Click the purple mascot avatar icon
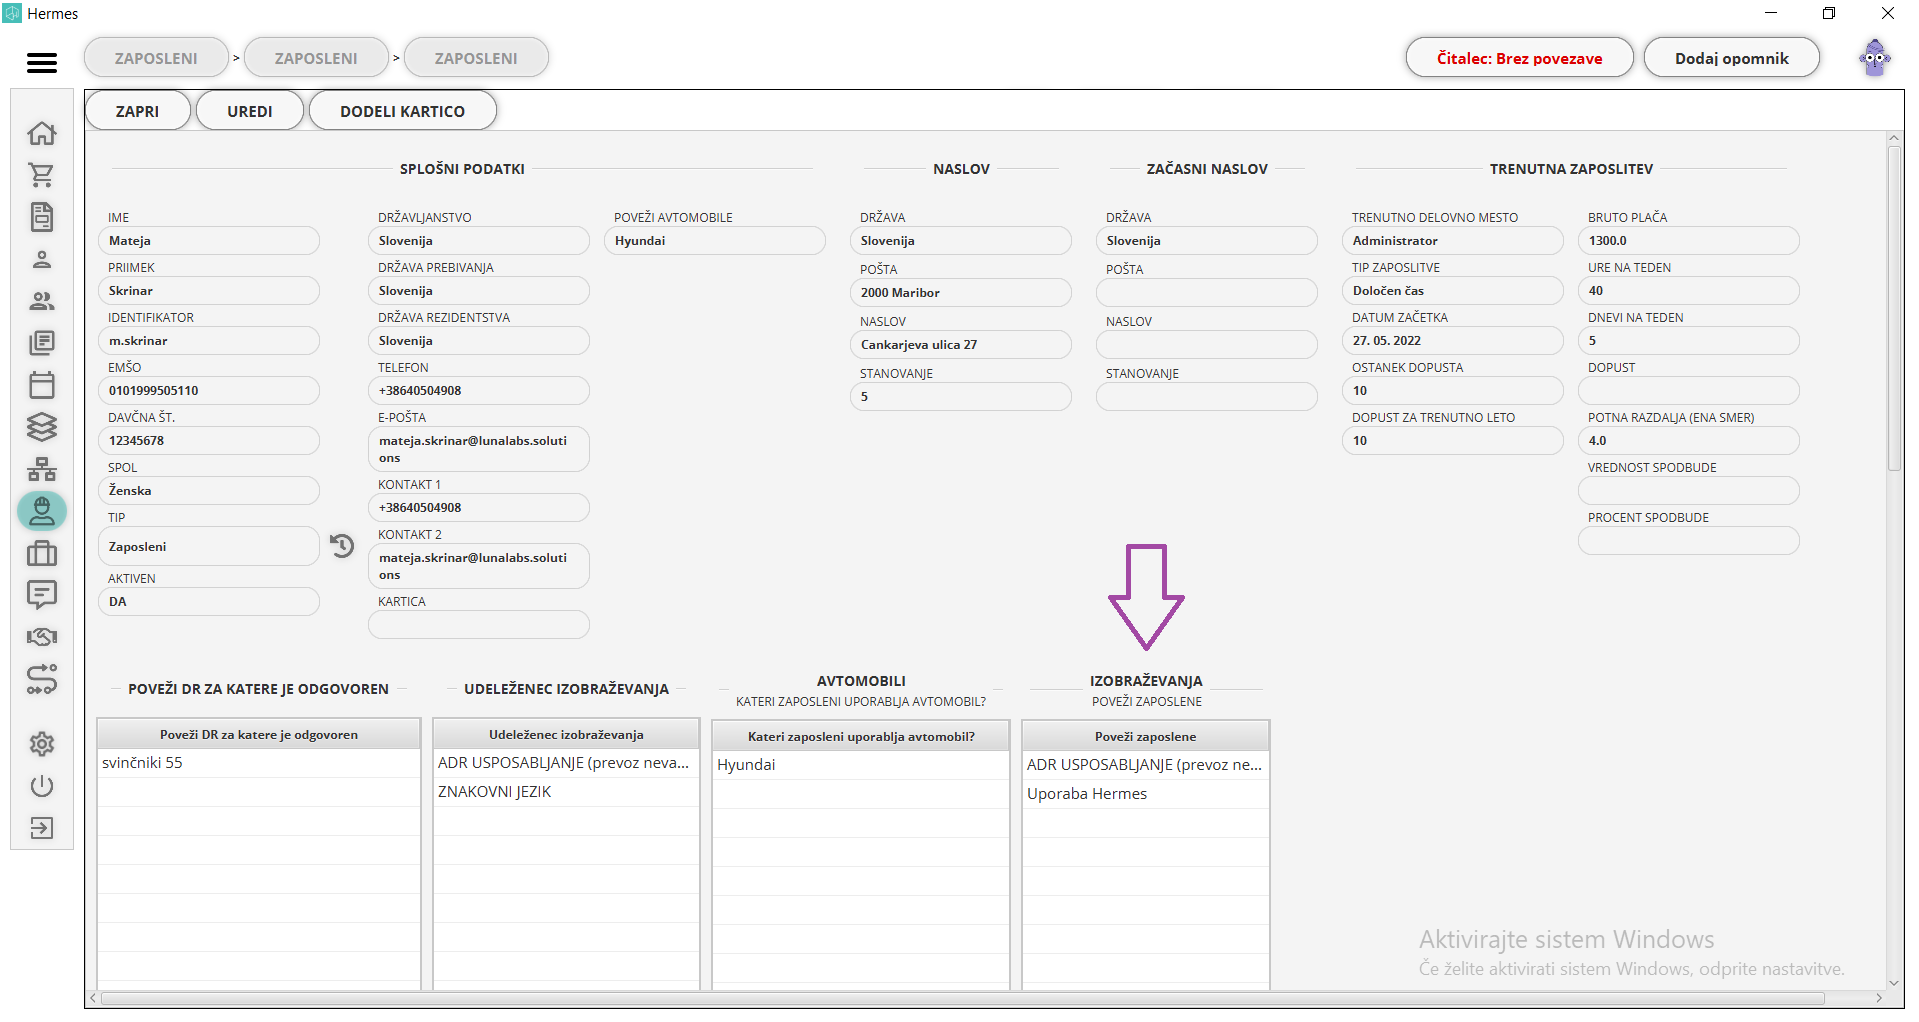1919x1022 pixels. point(1875,58)
